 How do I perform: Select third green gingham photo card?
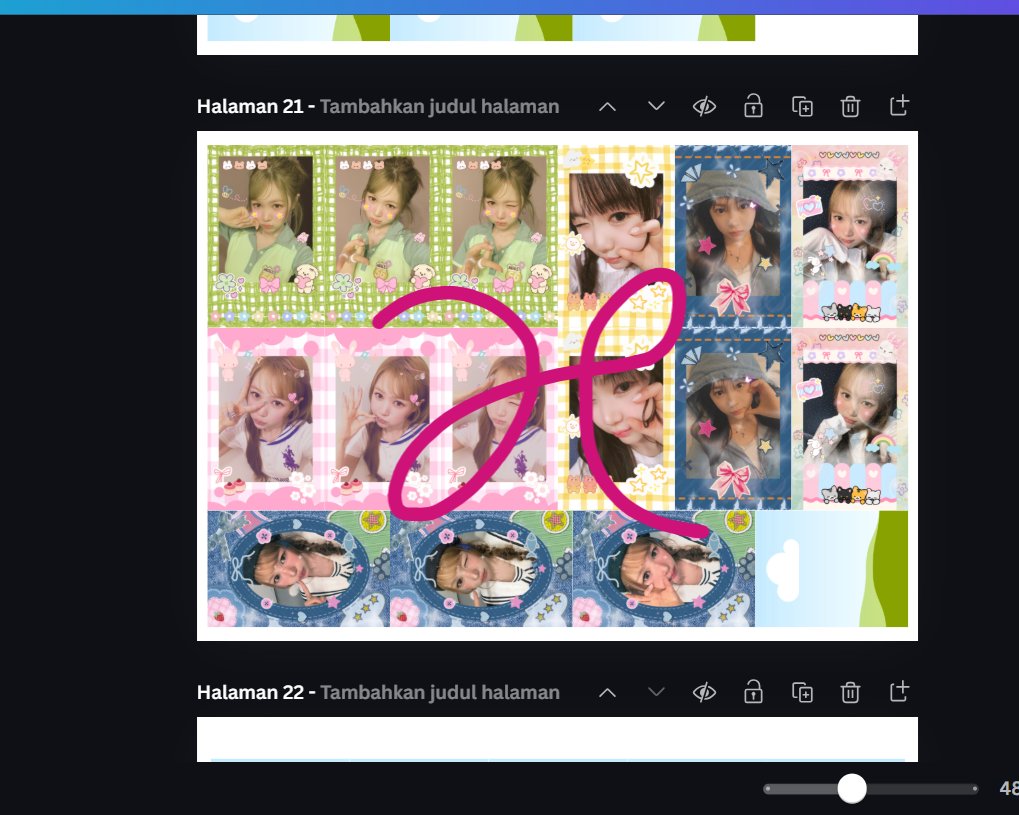(499, 235)
